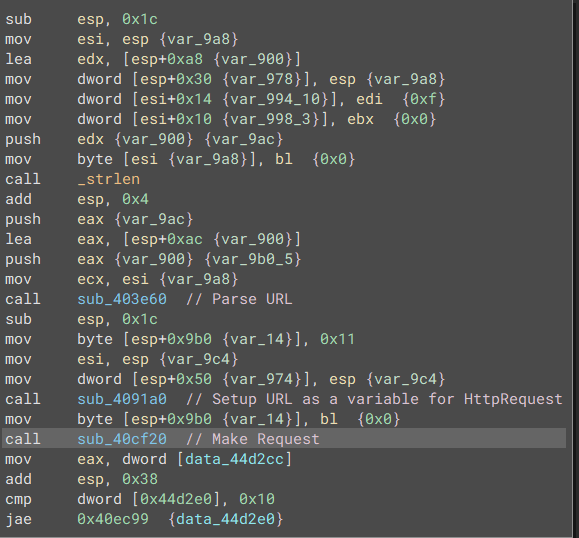Viewport: 579px width, 538px height.
Task: Select var_9b0_5 in push eax line
Action: pyautogui.click(x=252, y=259)
